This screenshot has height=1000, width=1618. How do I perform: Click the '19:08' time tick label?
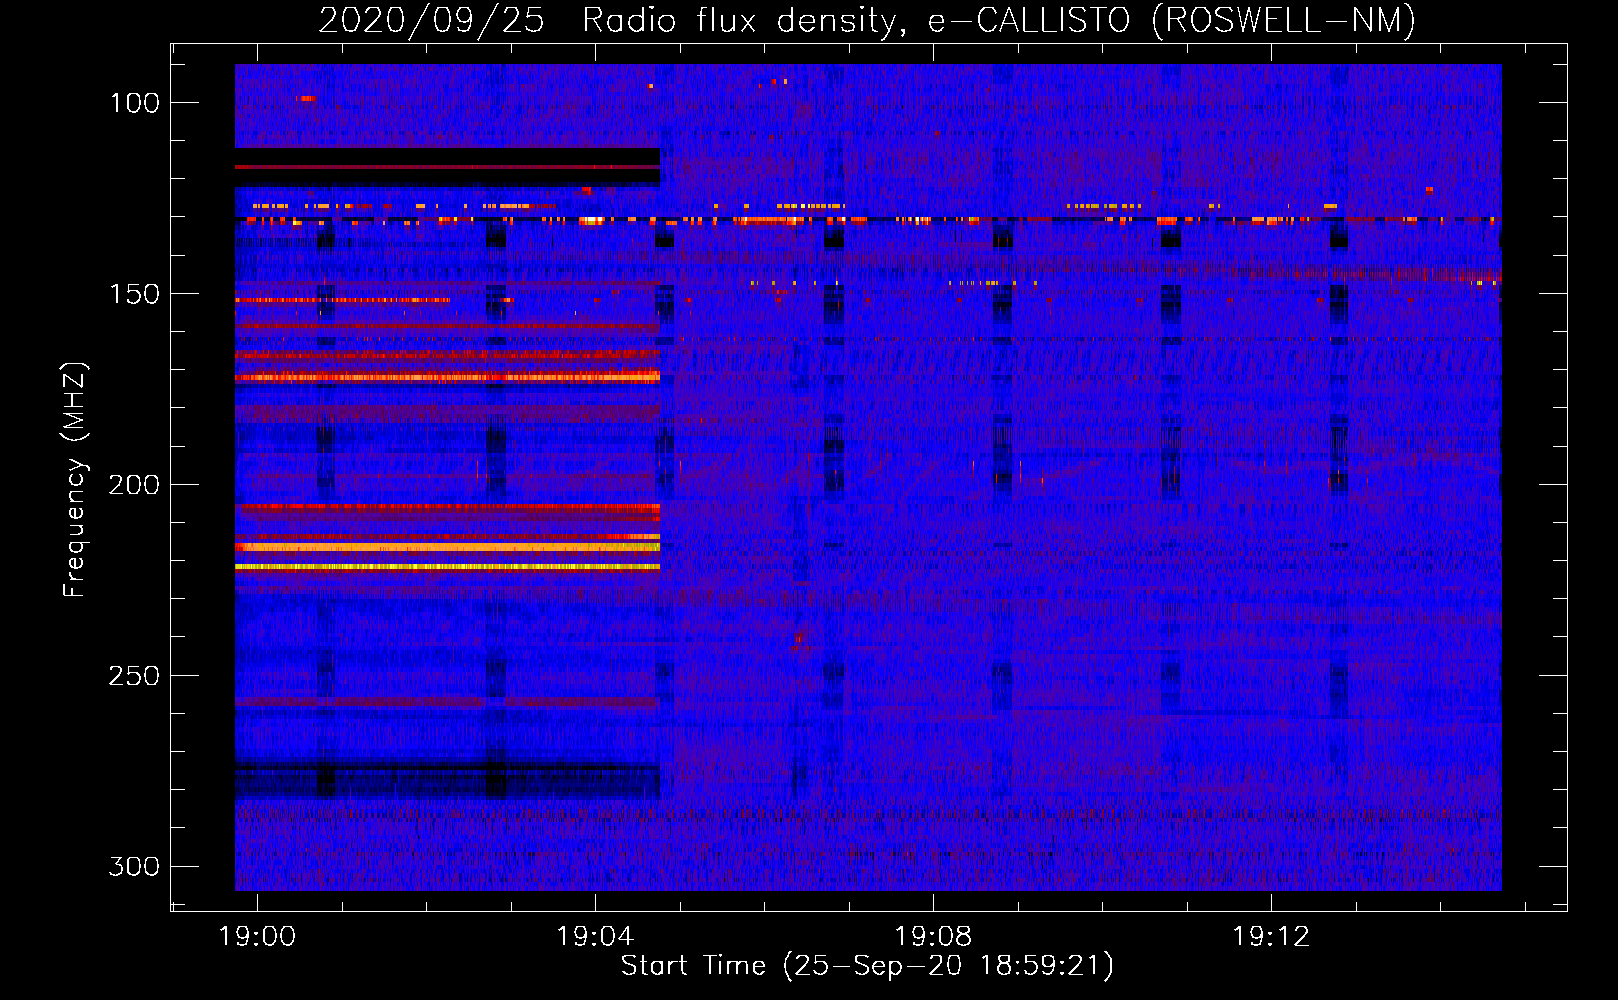(933, 937)
